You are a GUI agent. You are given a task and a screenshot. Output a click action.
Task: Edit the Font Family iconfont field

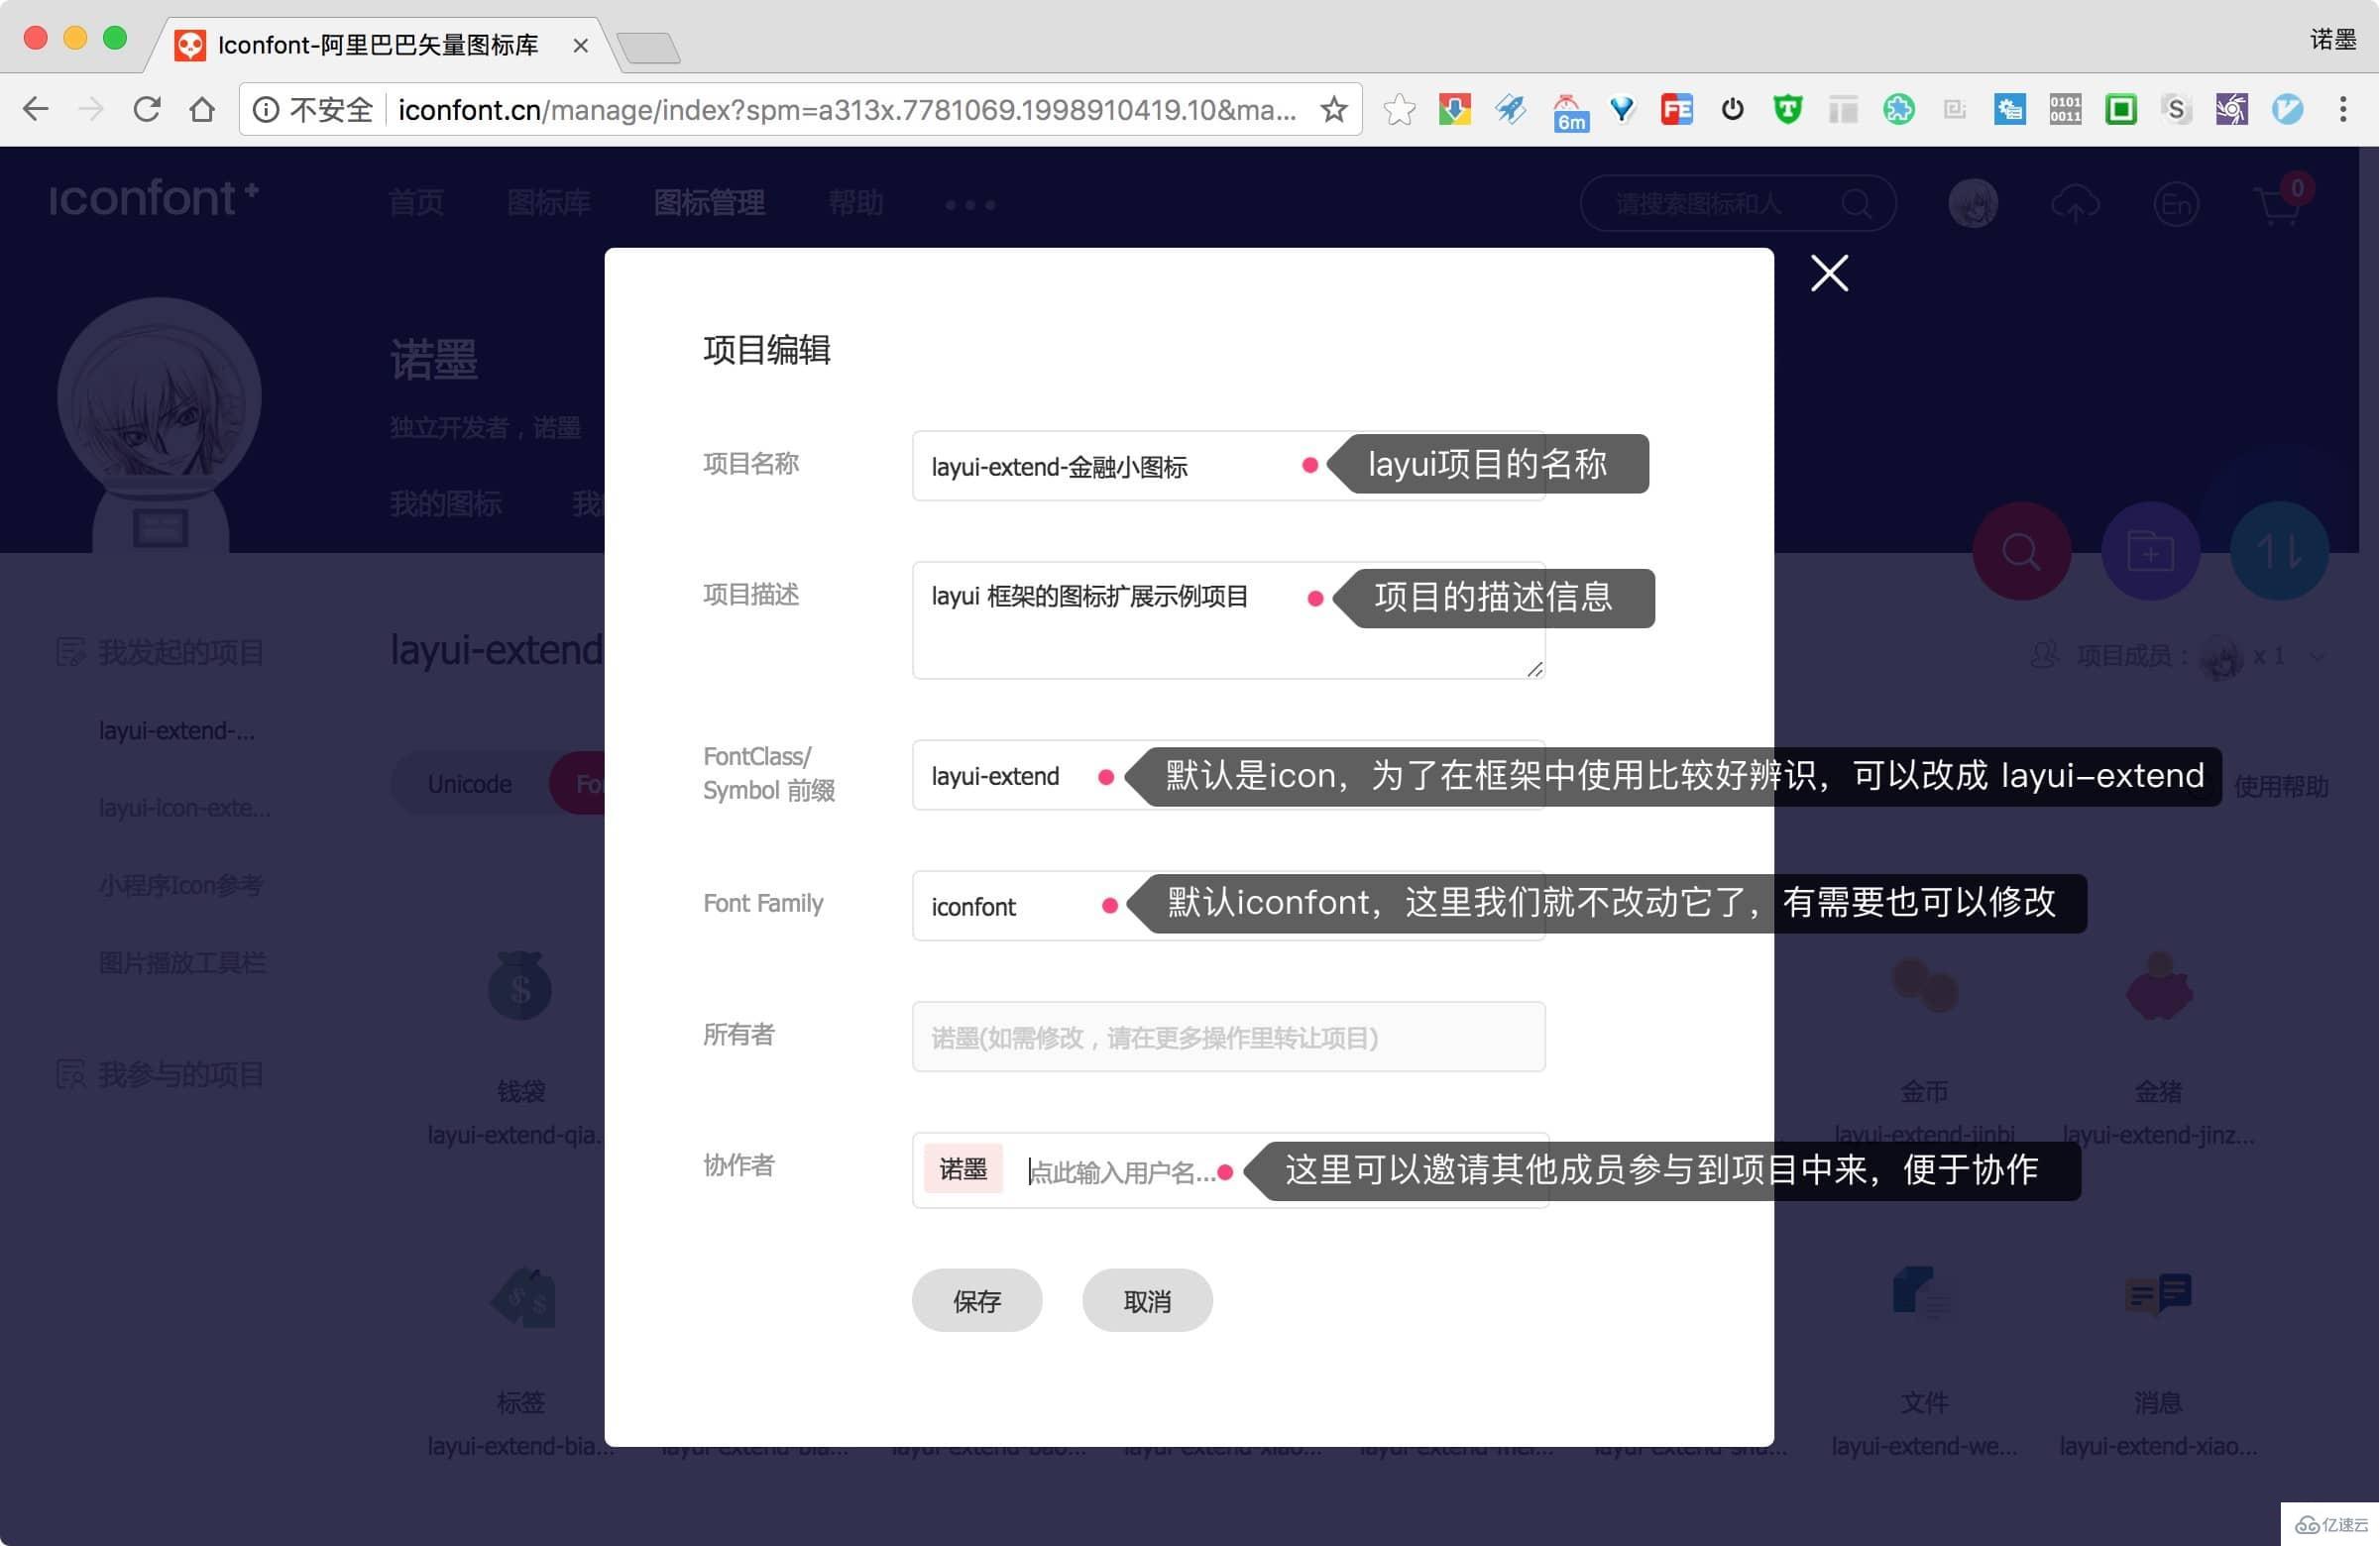pyautogui.click(x=1228, y=906)
